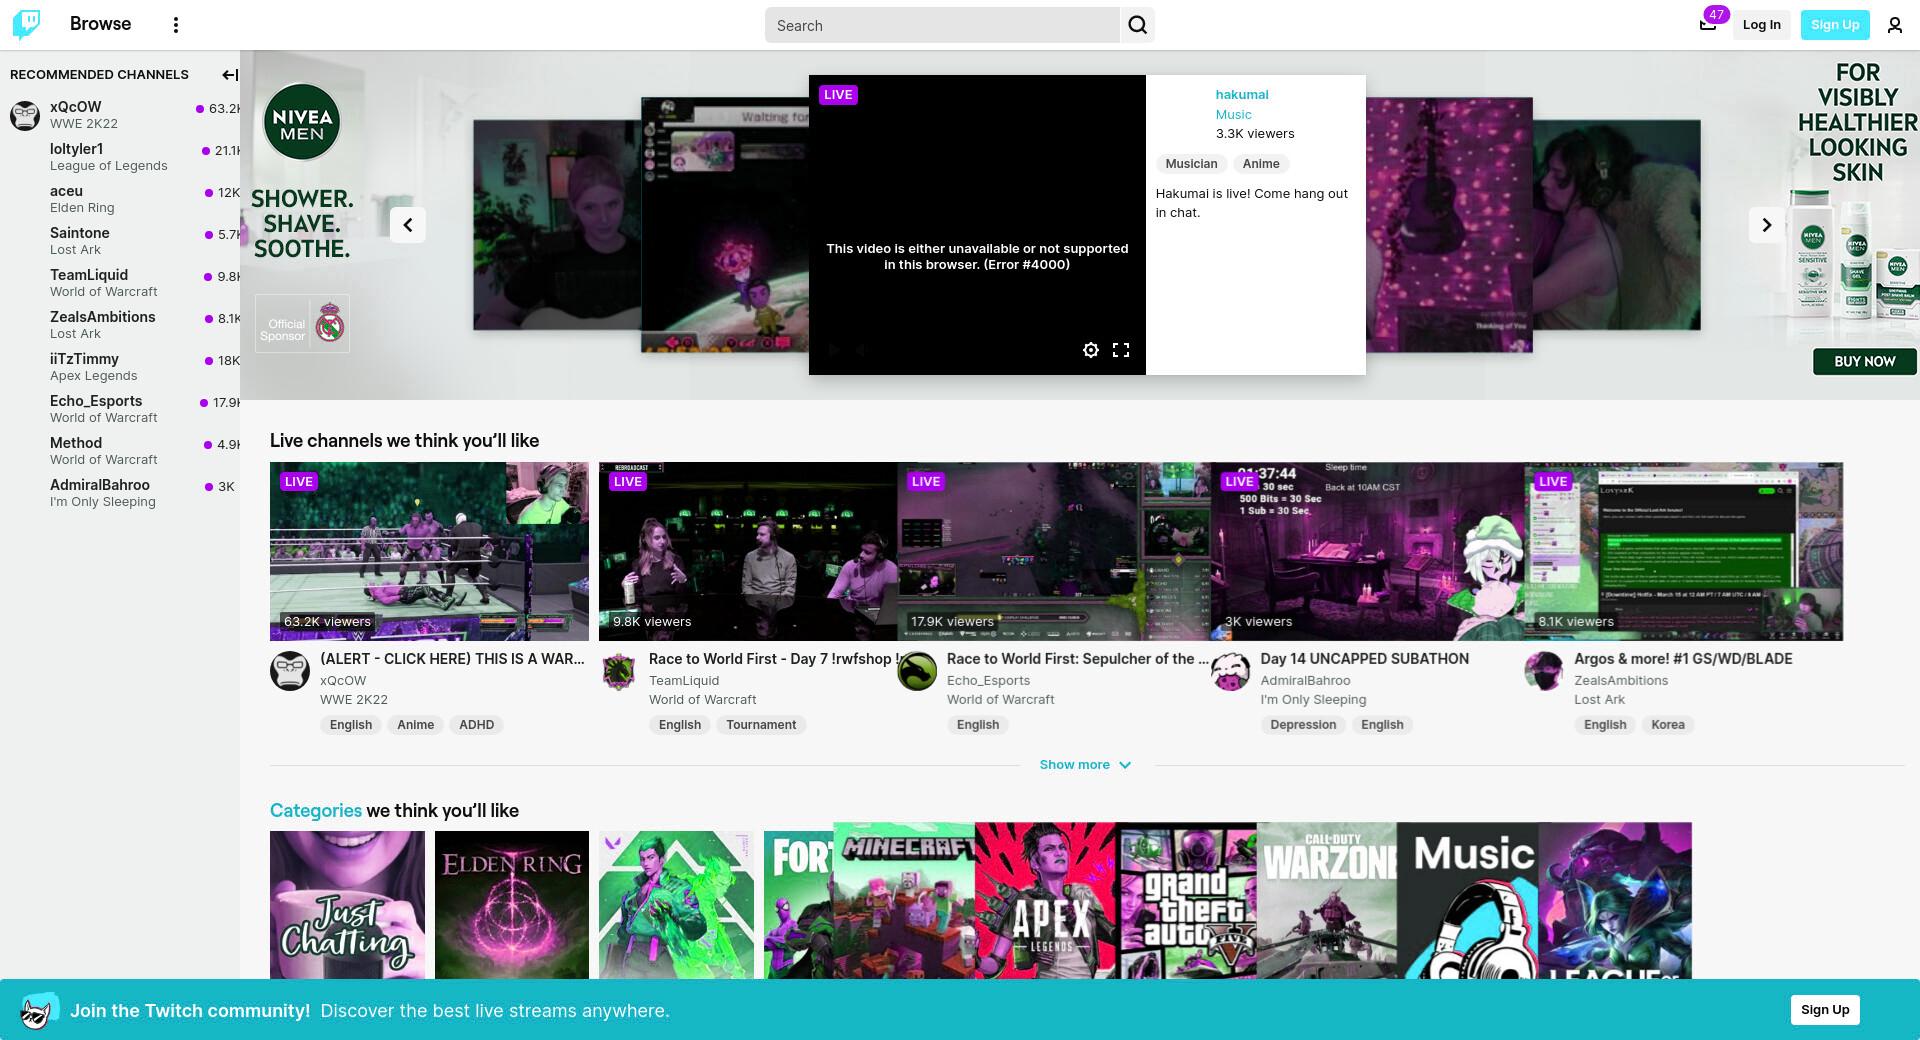Click the Buy Now ad button
Screen dimensions: 1920x1040
point(1865,362)
